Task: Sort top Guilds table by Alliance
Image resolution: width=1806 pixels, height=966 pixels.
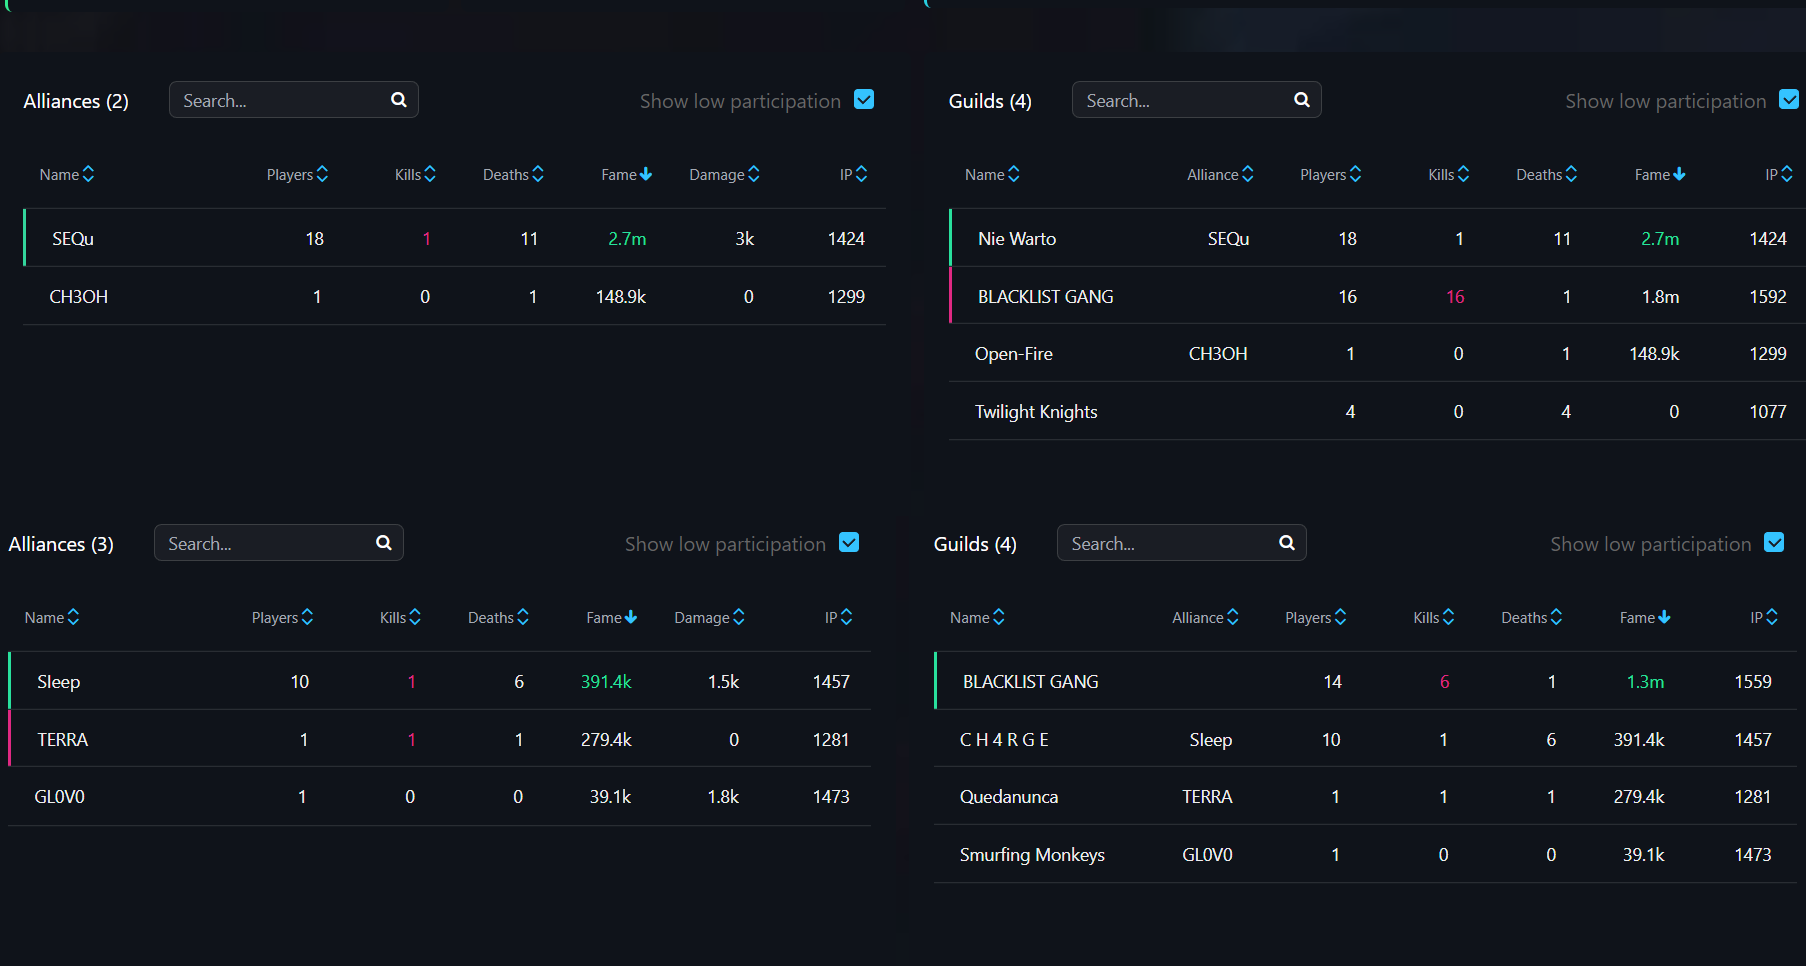Action: (1220, 175)
